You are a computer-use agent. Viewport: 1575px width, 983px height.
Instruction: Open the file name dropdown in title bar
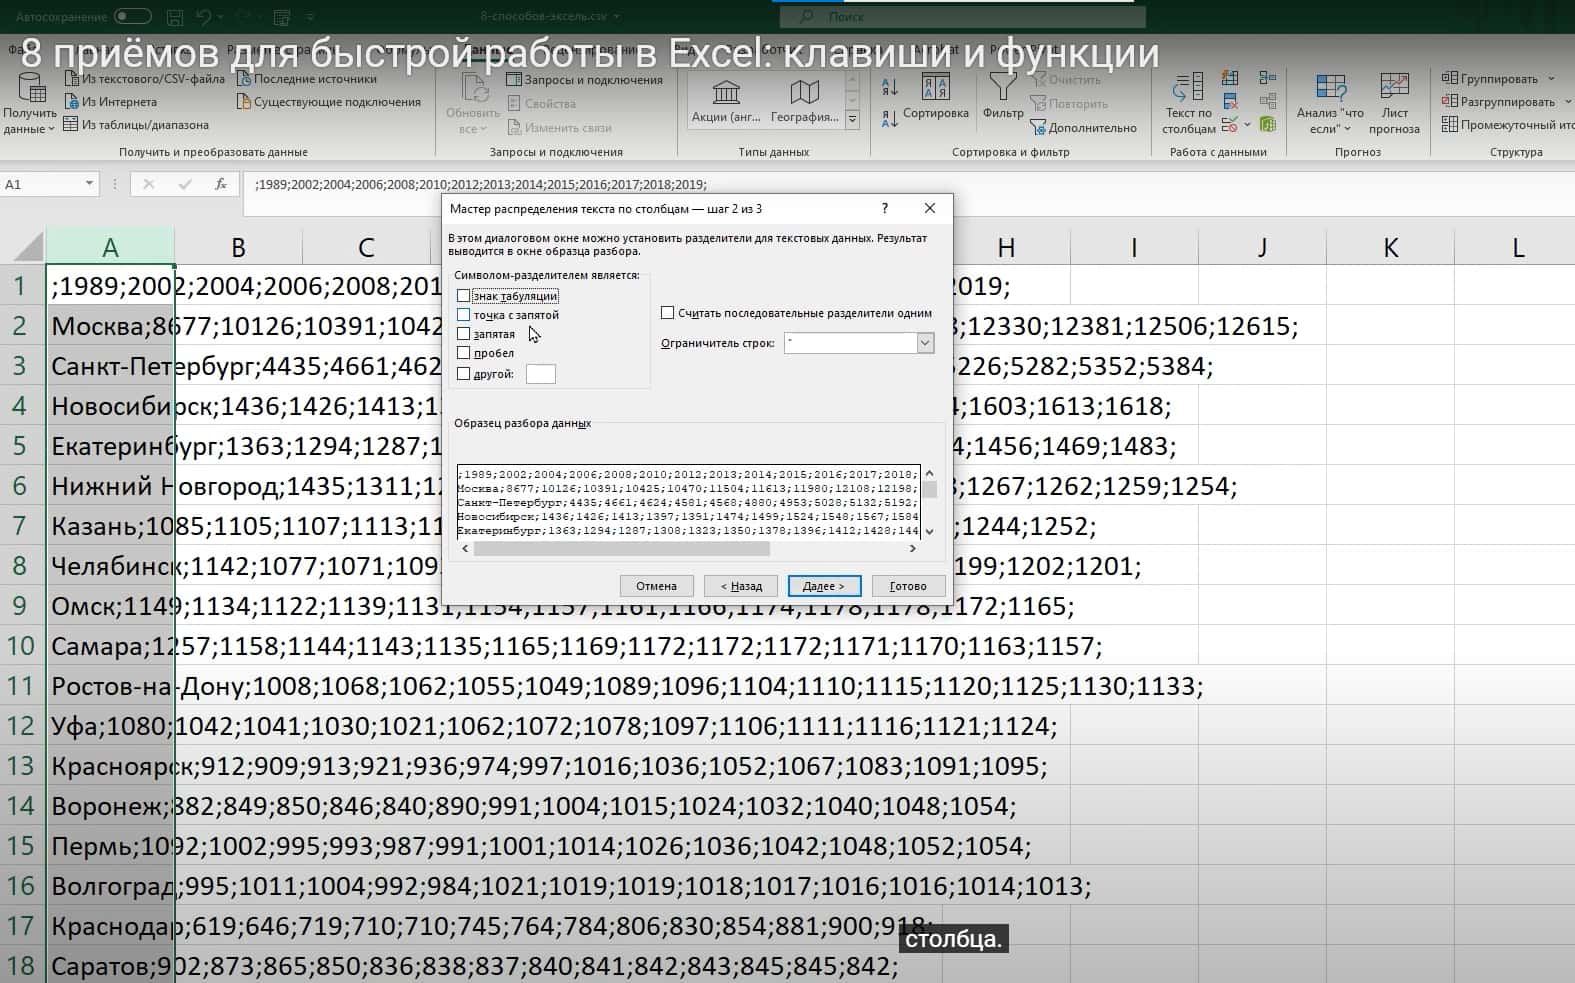(616, 17)
